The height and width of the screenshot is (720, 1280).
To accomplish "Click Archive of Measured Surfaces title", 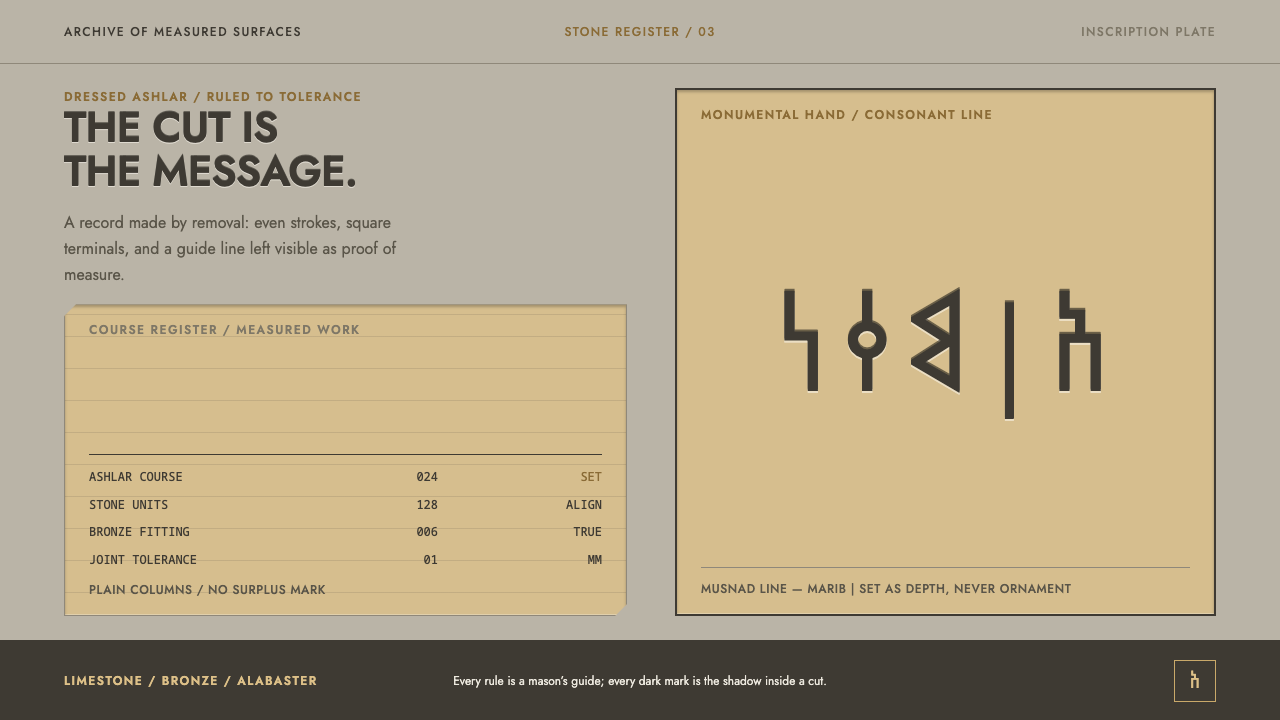I will [183, 32].
